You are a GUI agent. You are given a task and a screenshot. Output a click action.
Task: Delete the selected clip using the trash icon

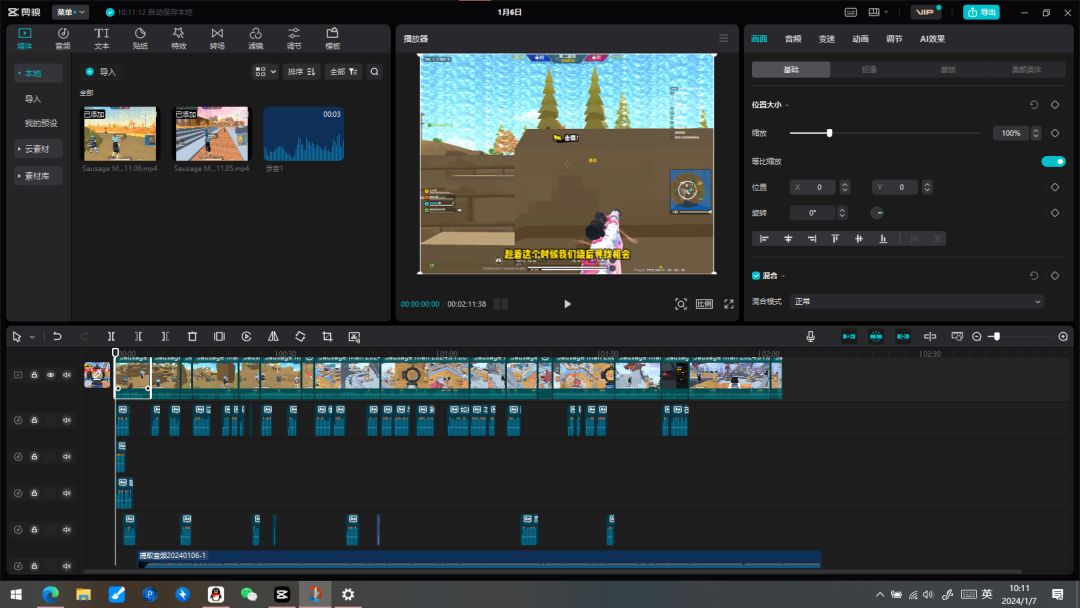tap(192, 337)
